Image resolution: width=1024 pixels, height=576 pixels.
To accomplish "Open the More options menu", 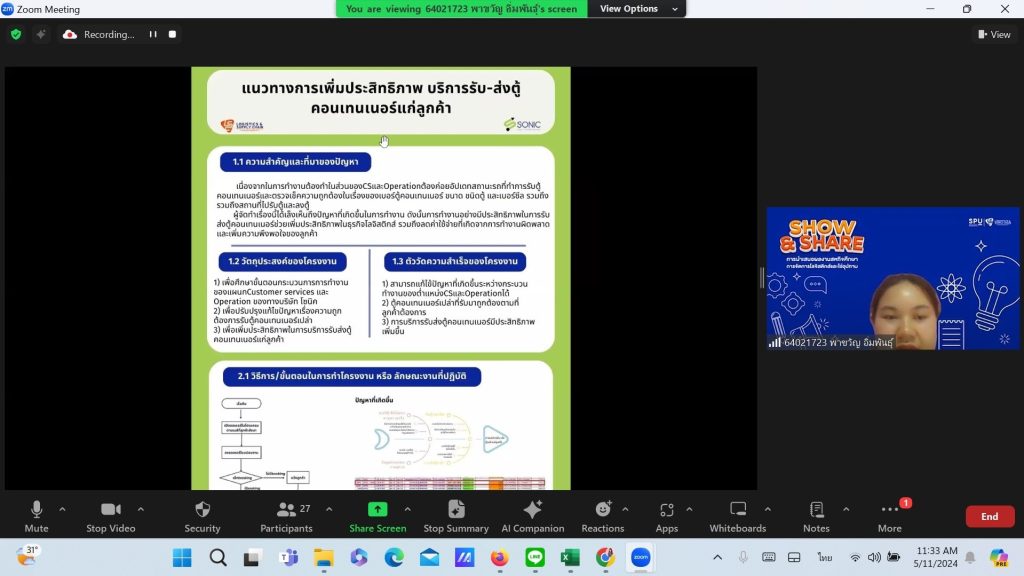I will [x=889, y=517].
